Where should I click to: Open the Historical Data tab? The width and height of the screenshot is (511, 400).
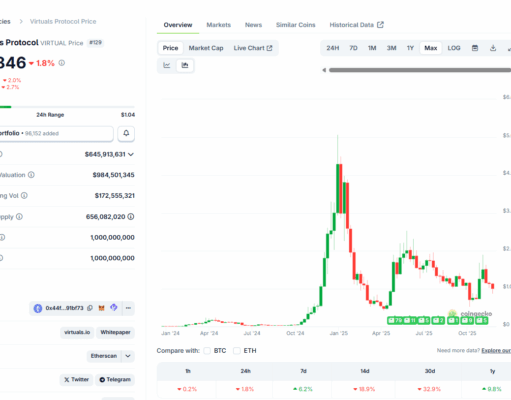point(356,25)
